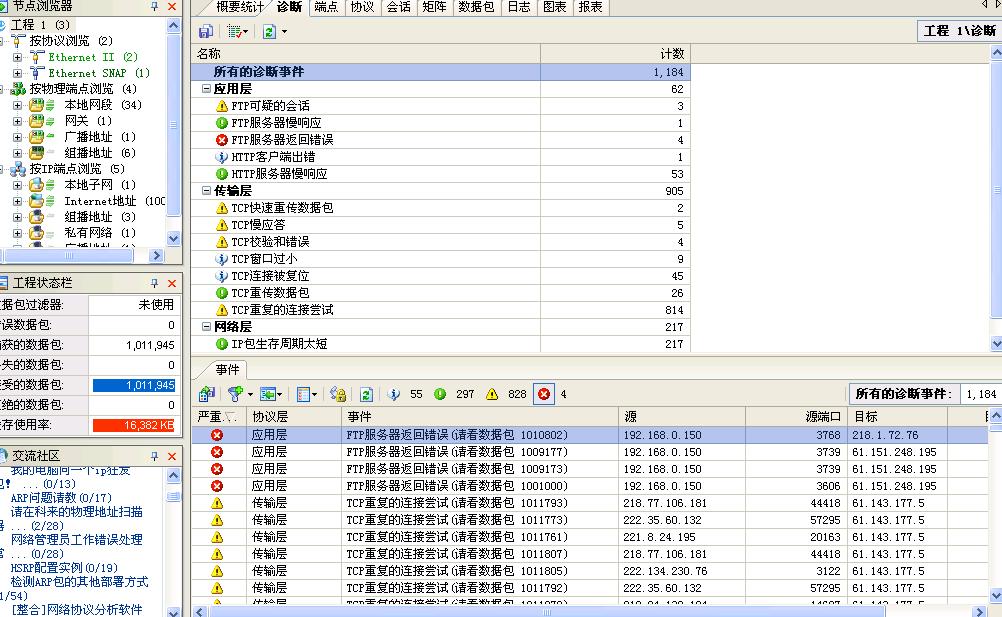
Task: Open the dropdown arrow beside the upper refresh icon
Action: point(284,31)
